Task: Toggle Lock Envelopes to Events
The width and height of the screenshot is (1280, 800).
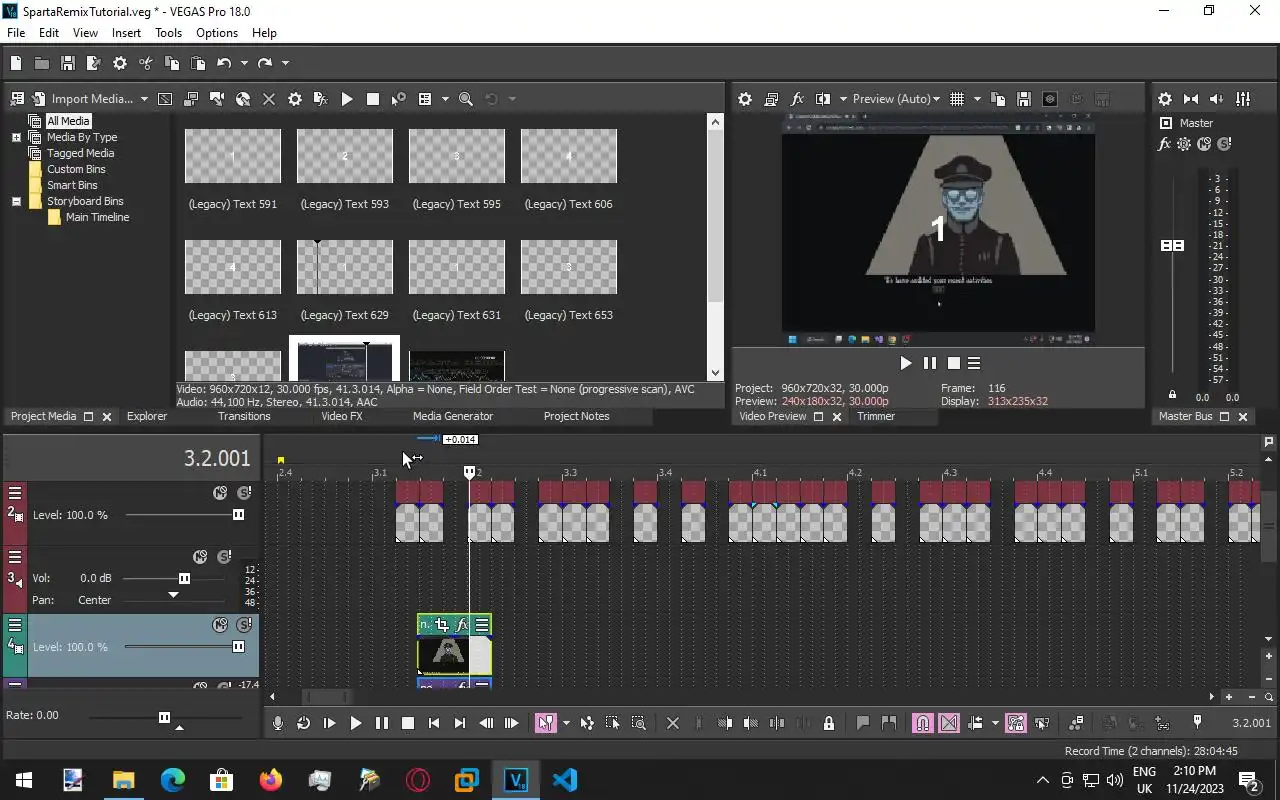Action: tap(1016, 723)
